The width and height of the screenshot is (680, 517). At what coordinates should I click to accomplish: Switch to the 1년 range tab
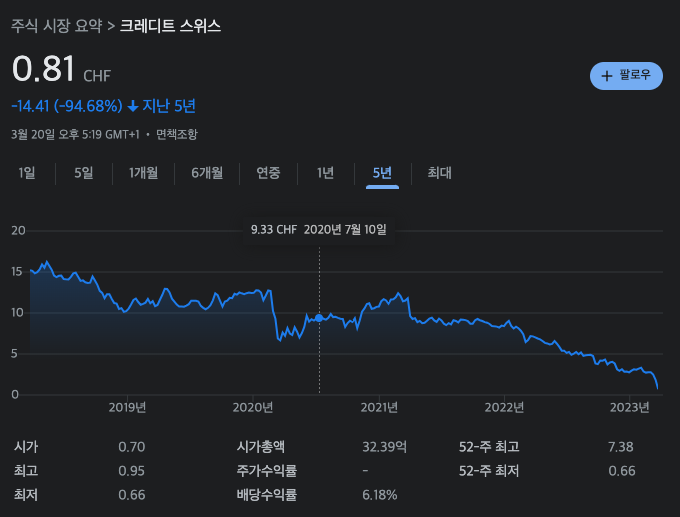326,173
